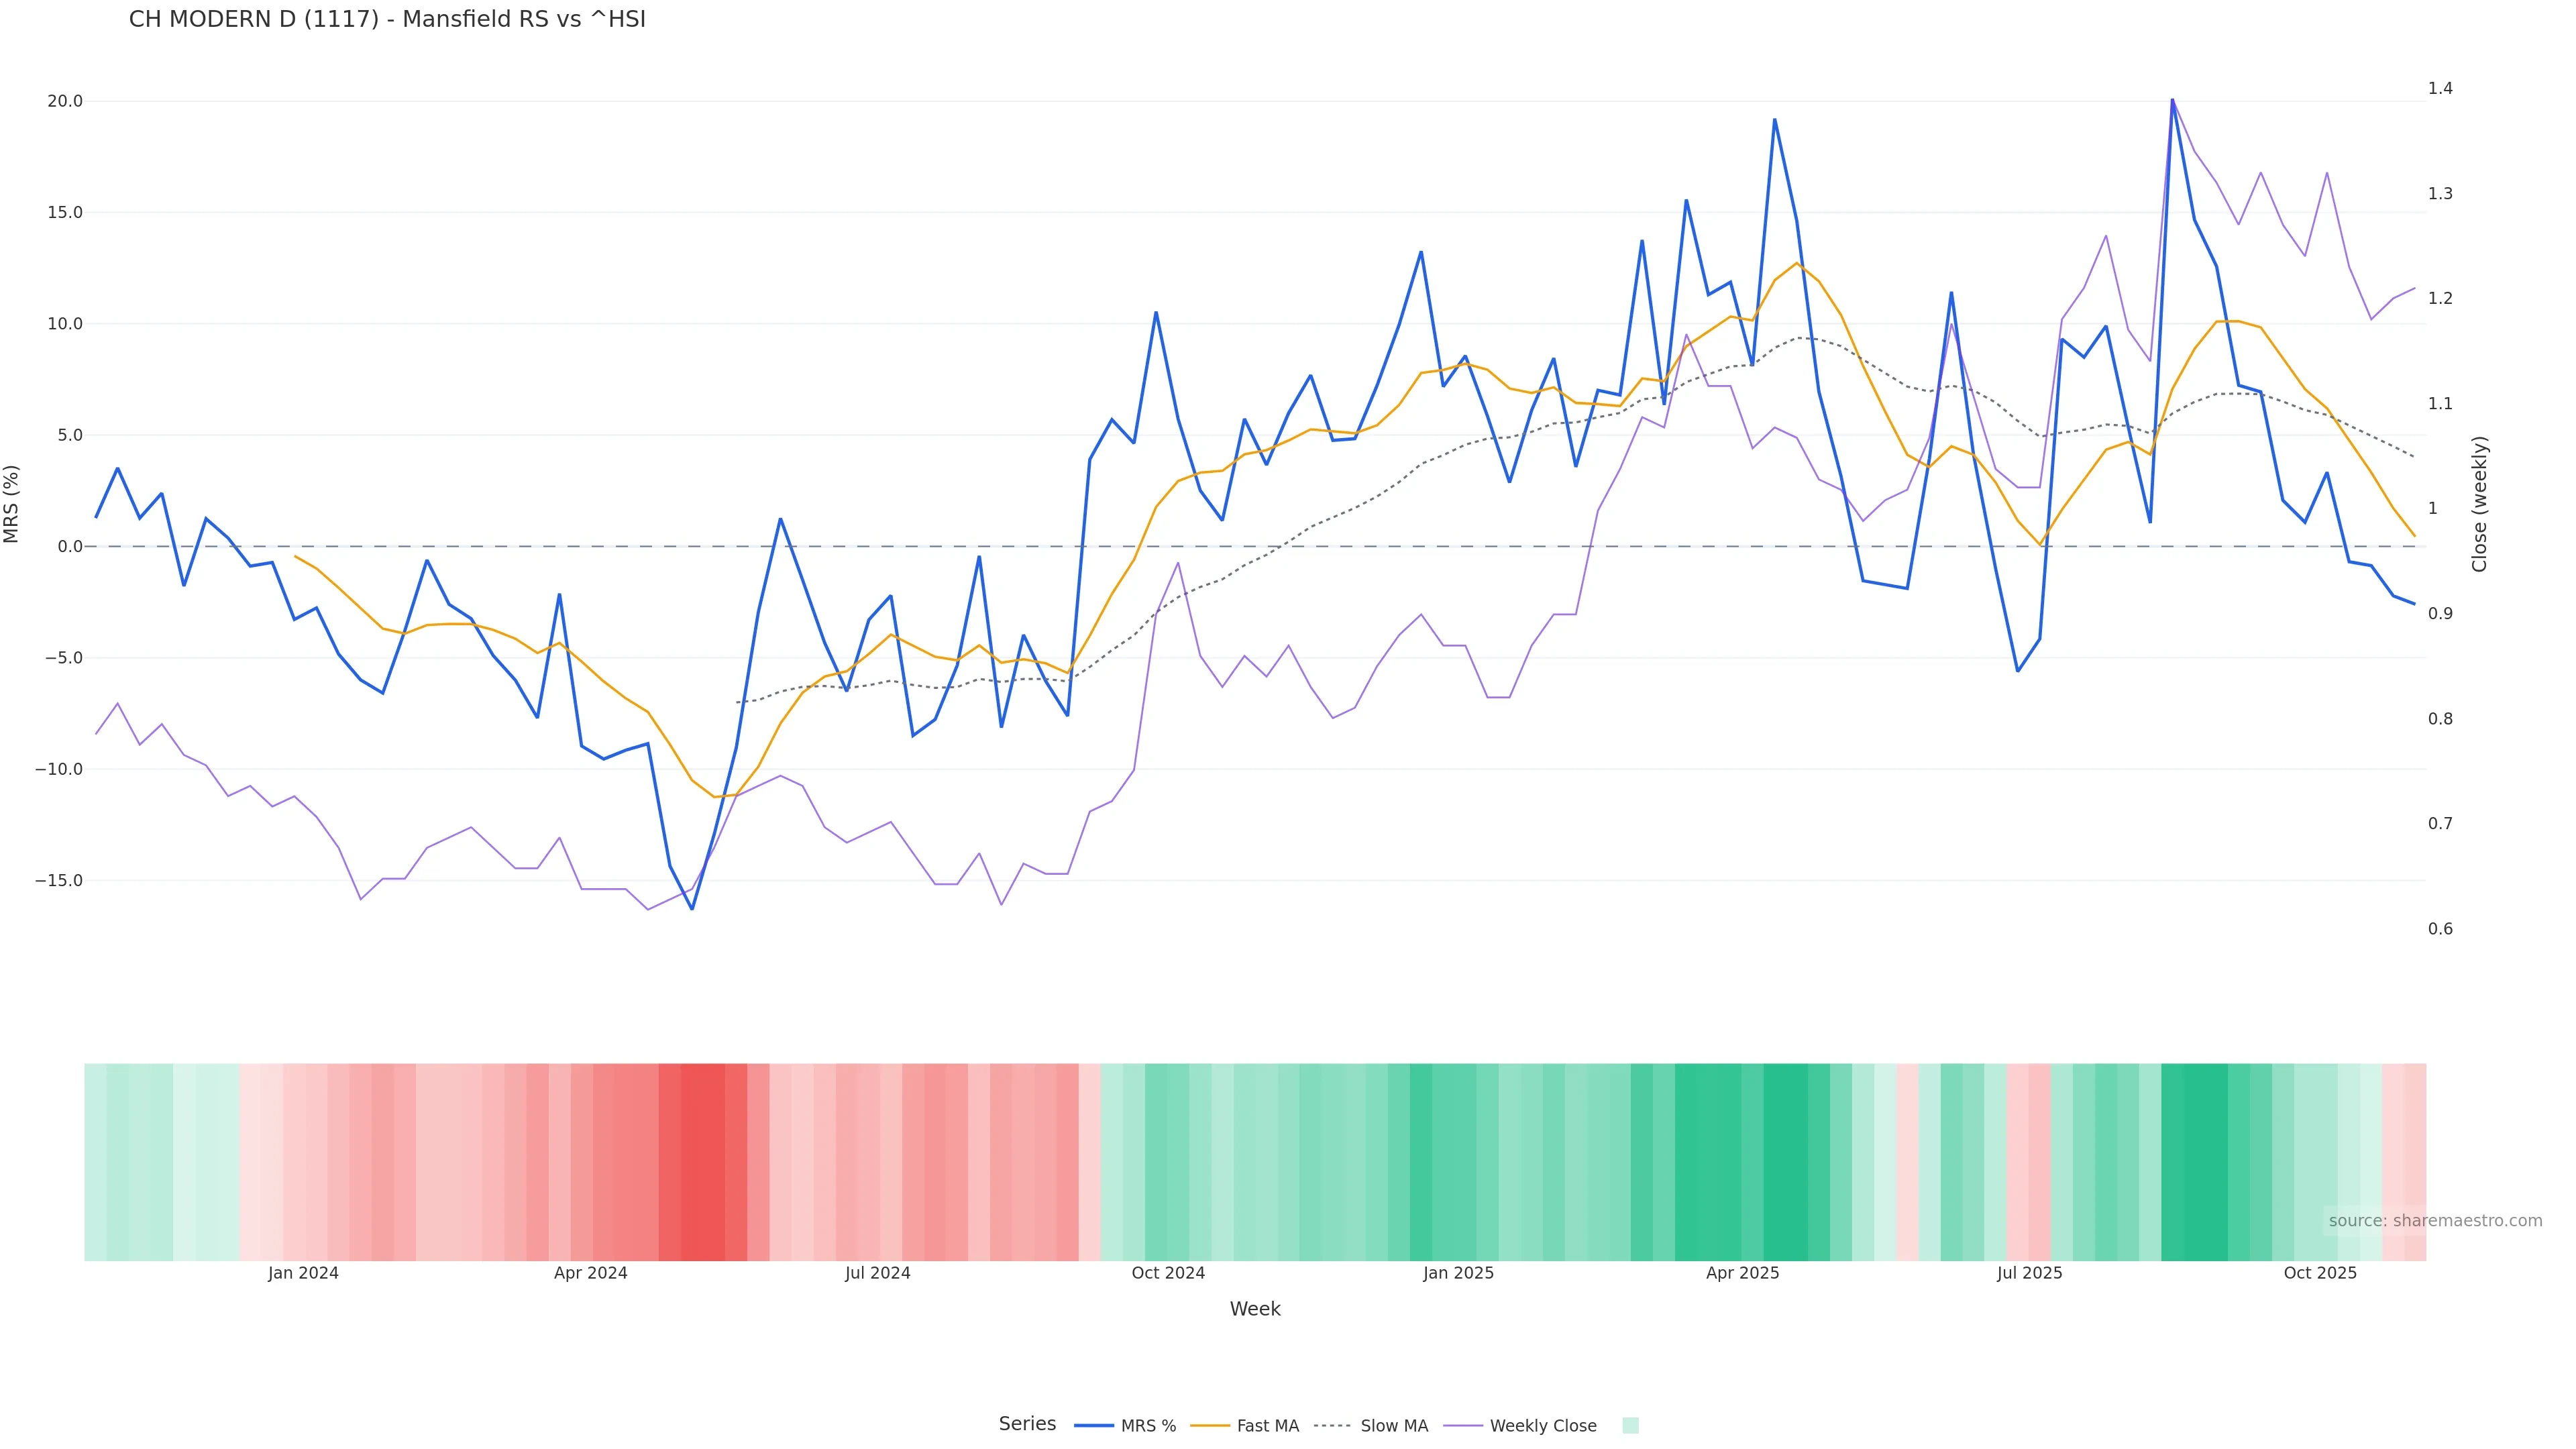Select the Jan 2024 x-axis tick label
The height and width of the screenshot is (1449, 2576).
(303, 1273)
